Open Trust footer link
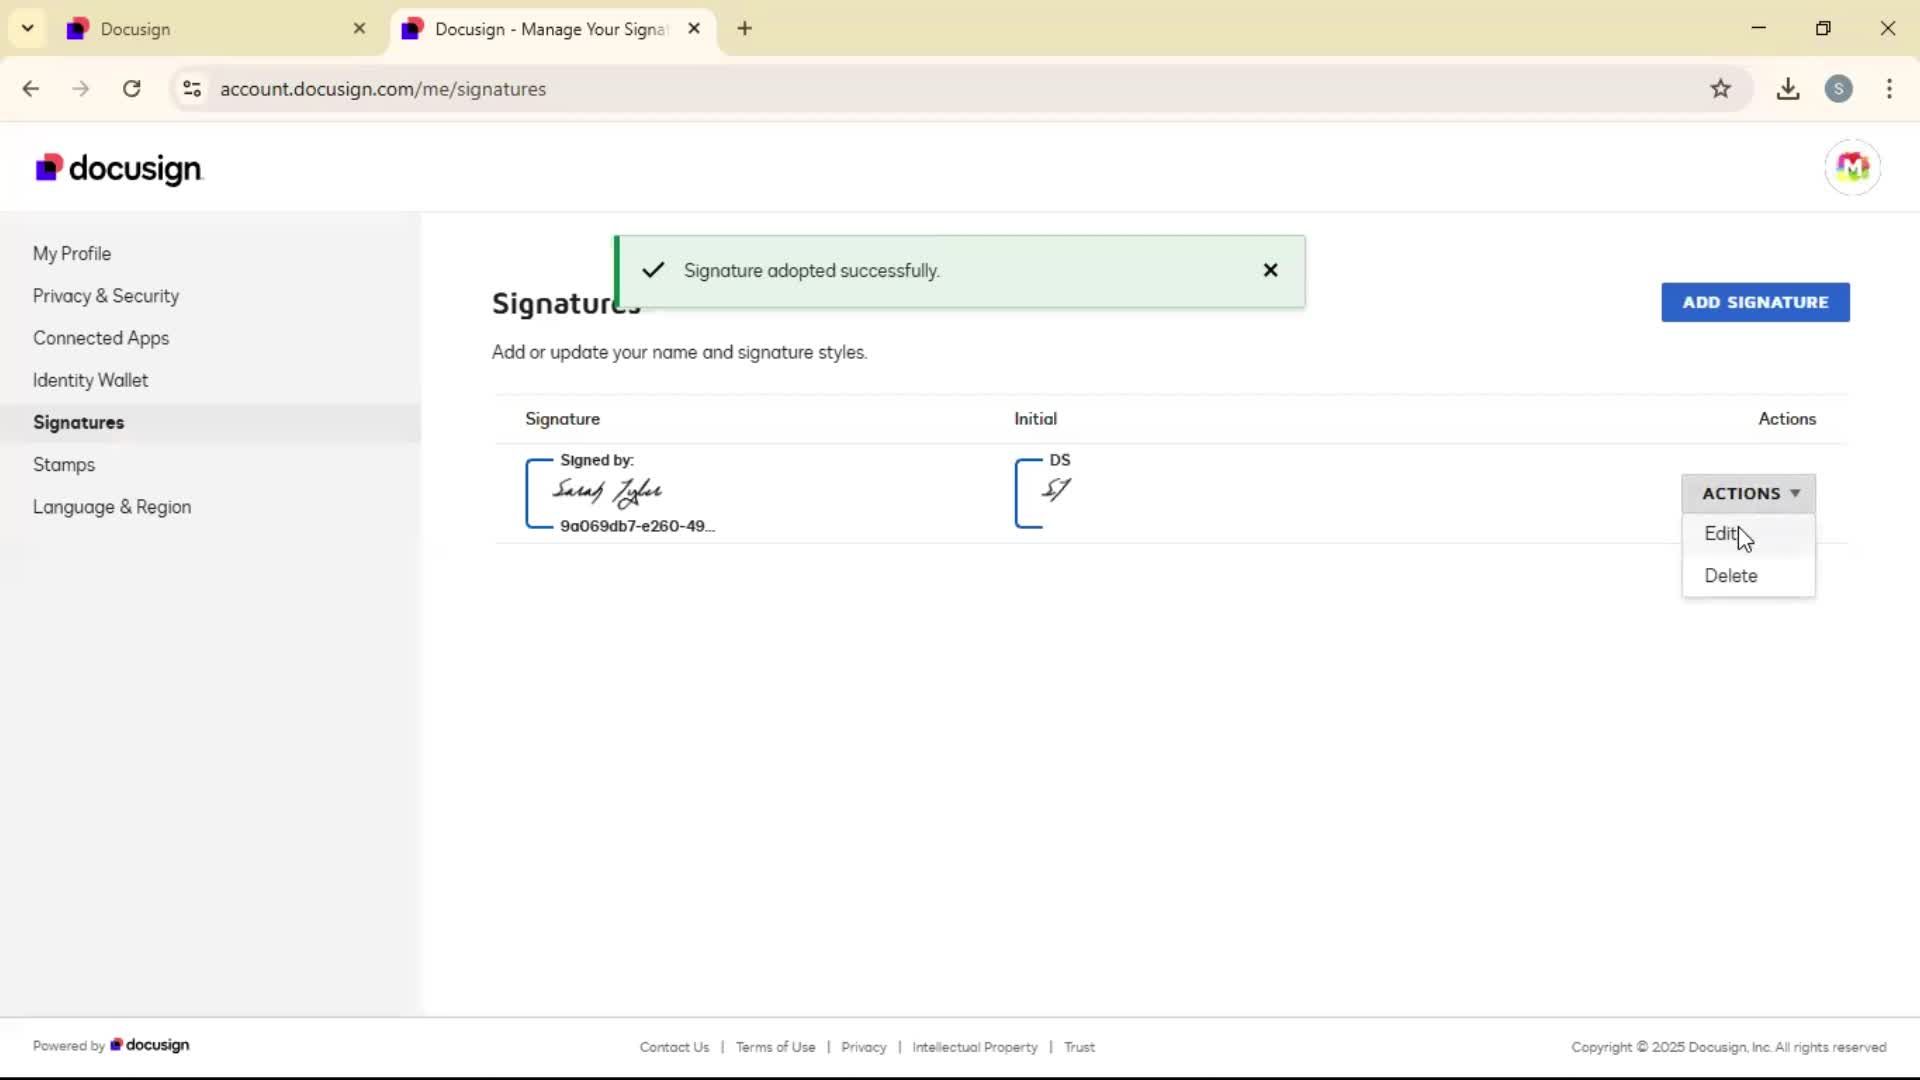The width and height of the screenshot is (1920, 1080). [1079, 1047]
